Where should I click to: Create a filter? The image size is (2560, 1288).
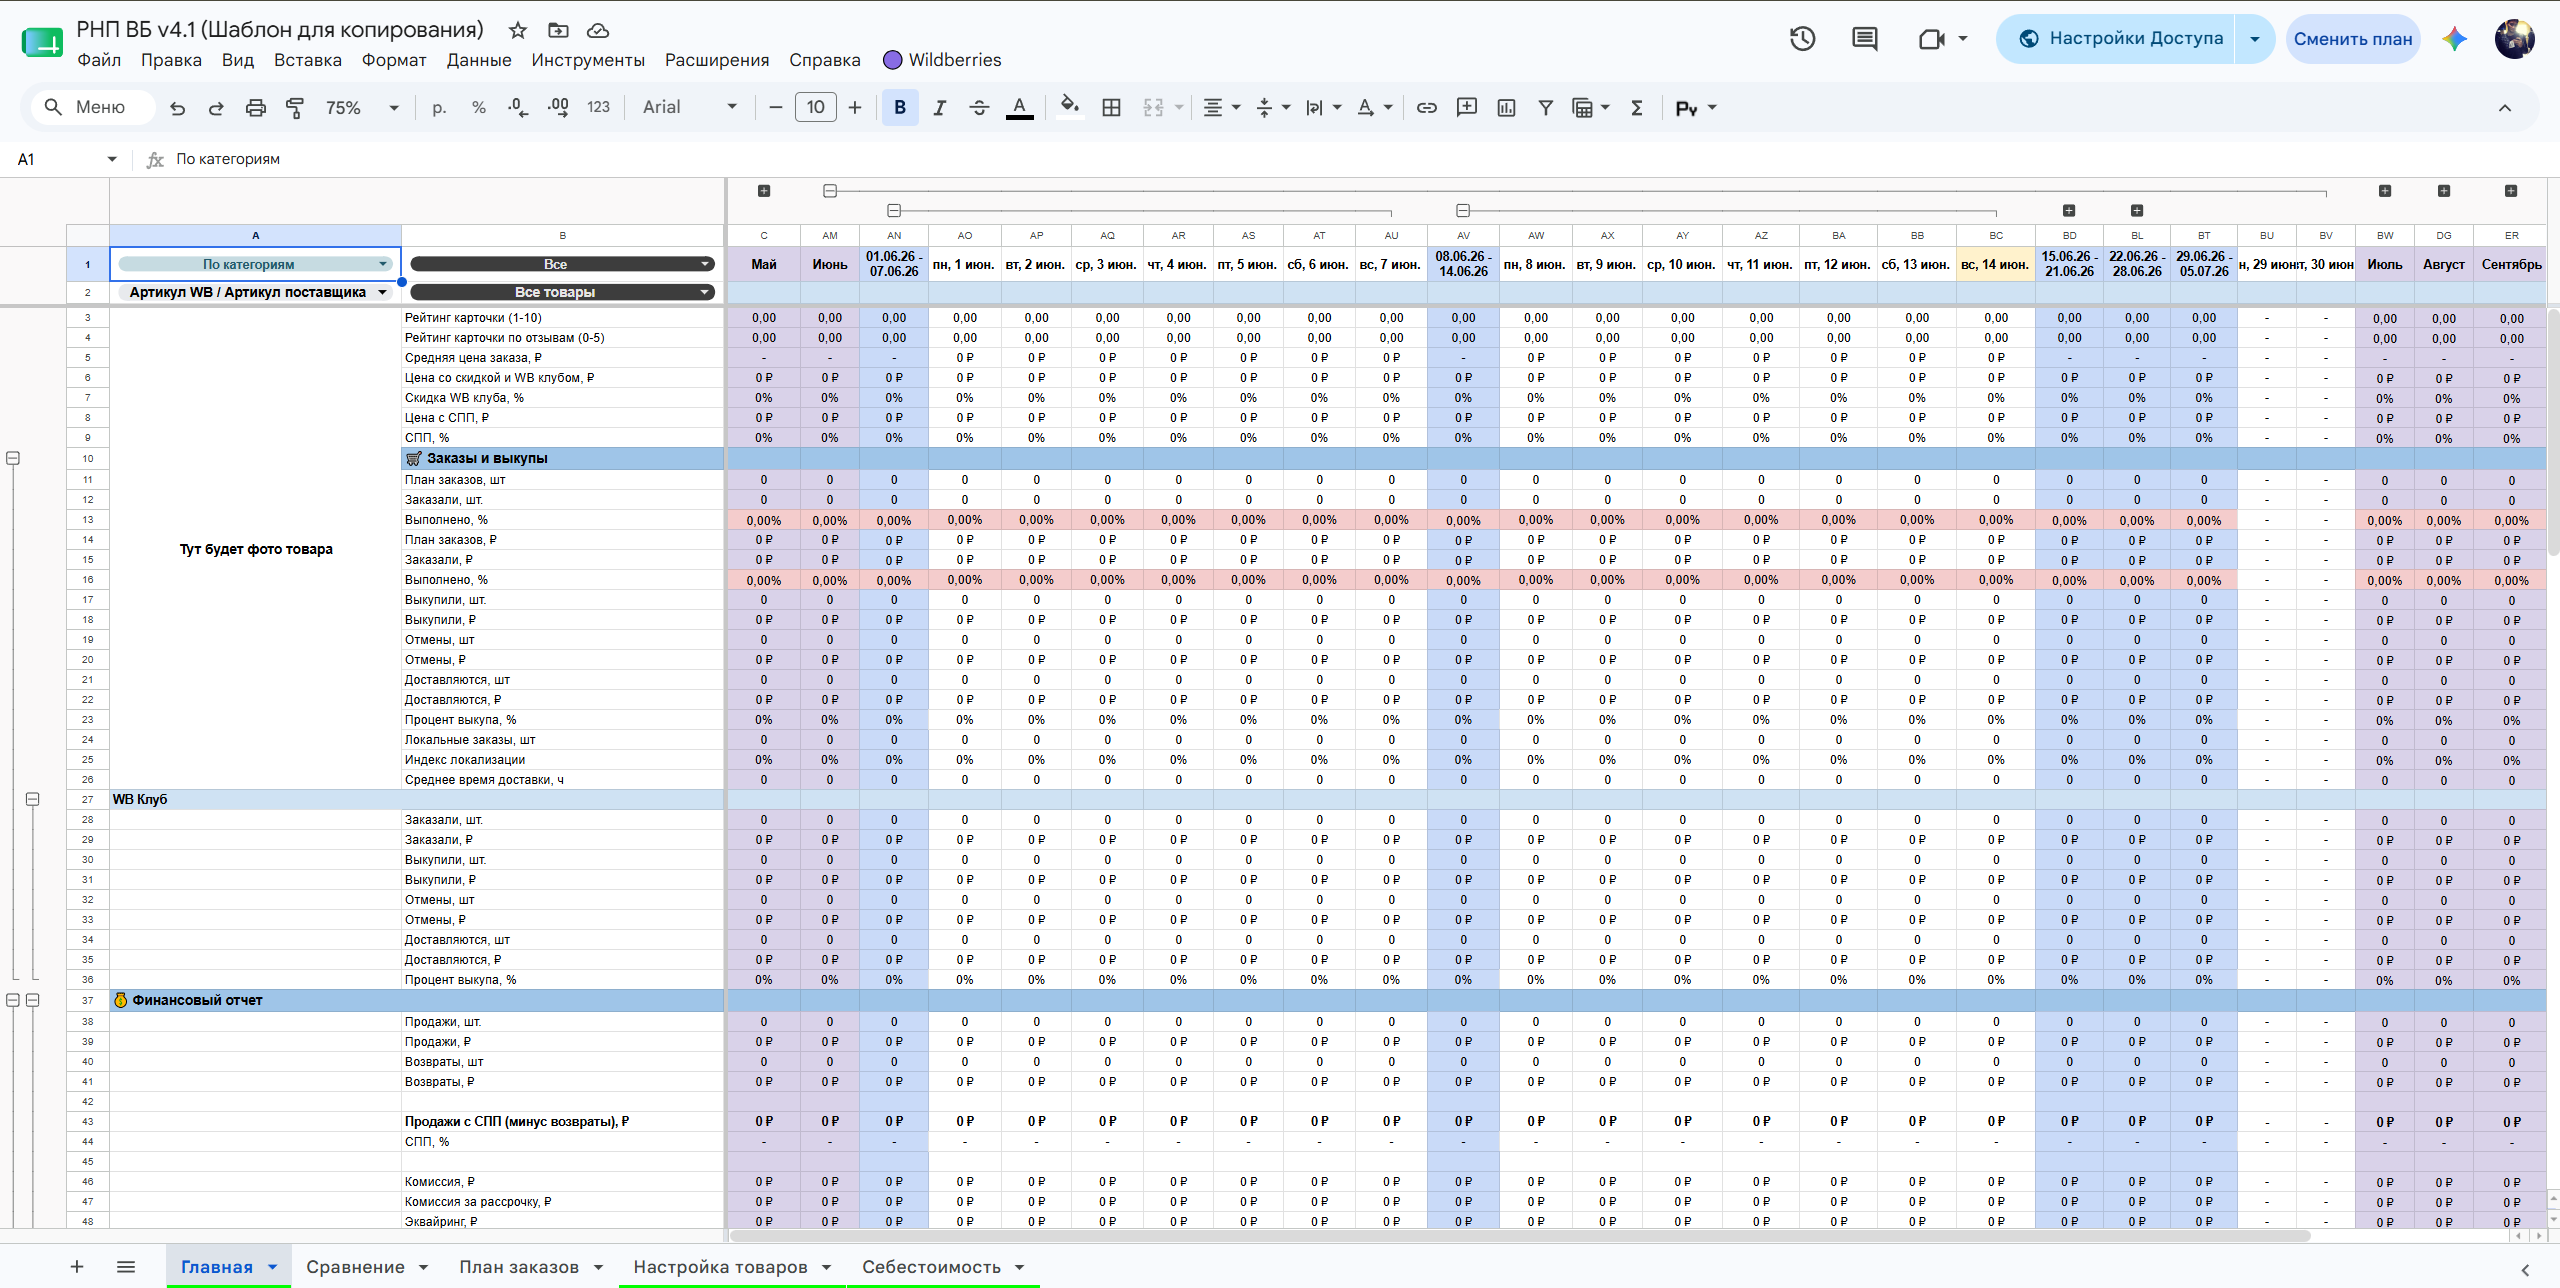click(x=1546, y=108)
